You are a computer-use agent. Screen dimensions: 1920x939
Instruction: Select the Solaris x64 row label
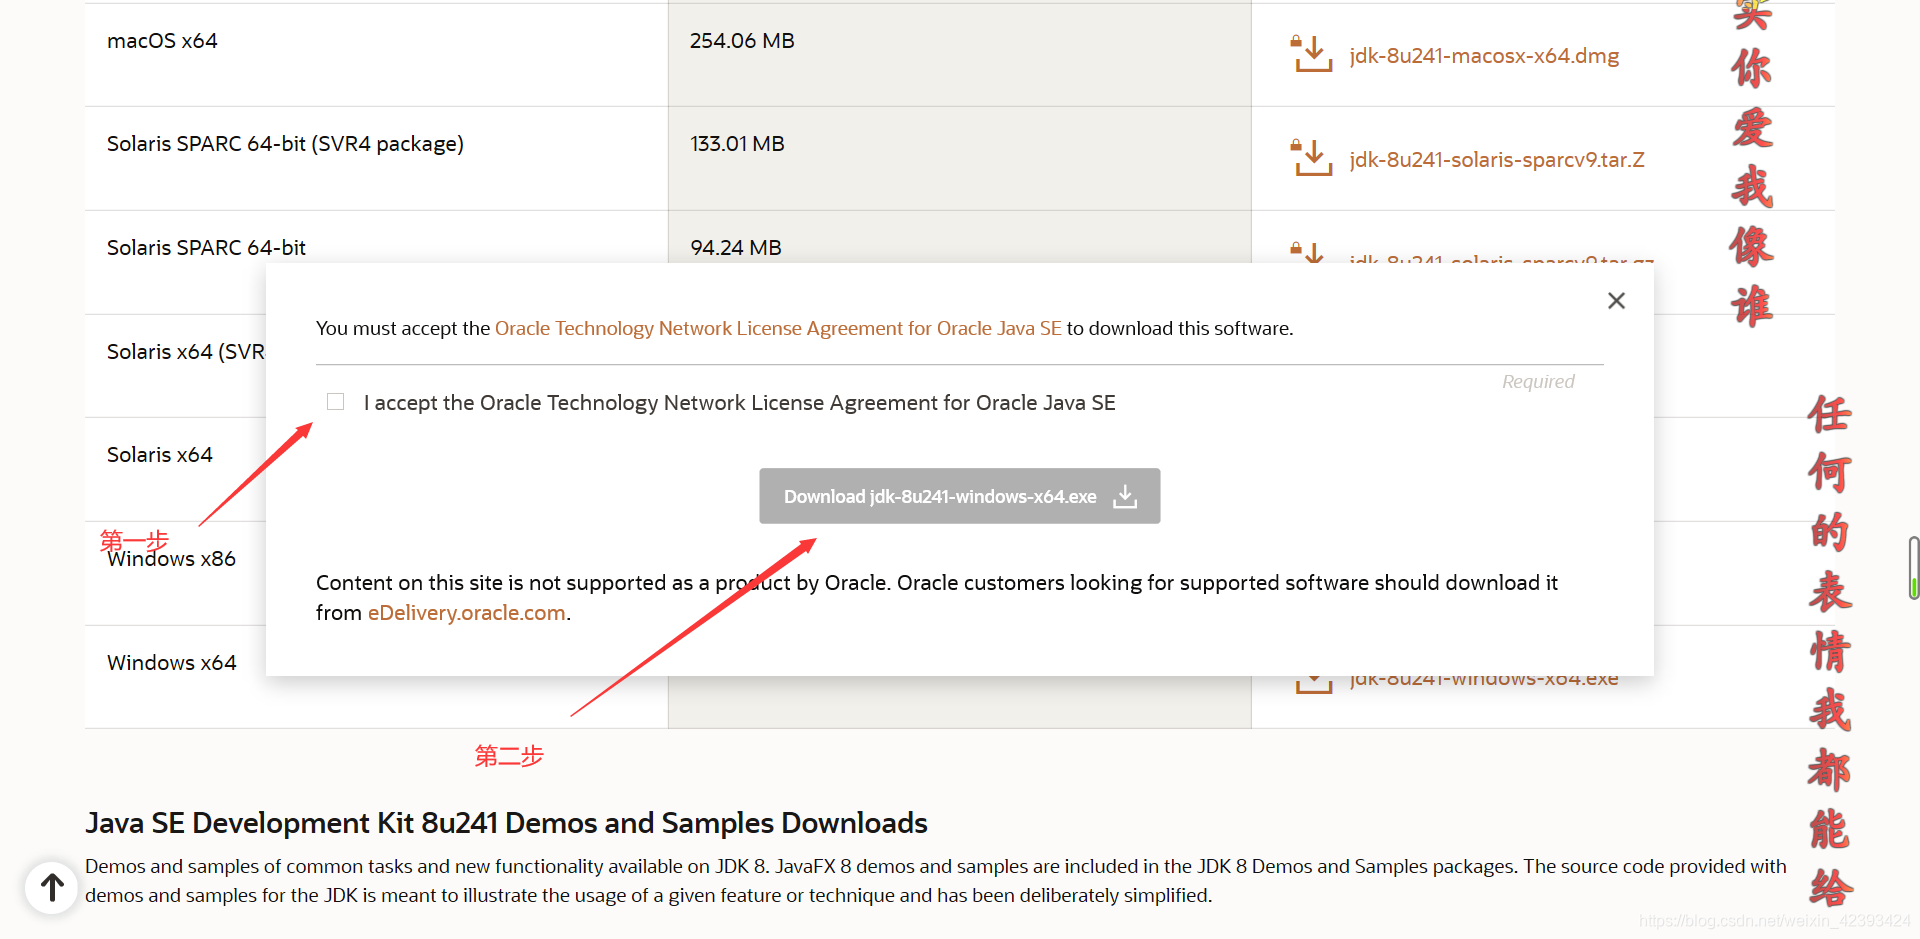pos(160,455)
